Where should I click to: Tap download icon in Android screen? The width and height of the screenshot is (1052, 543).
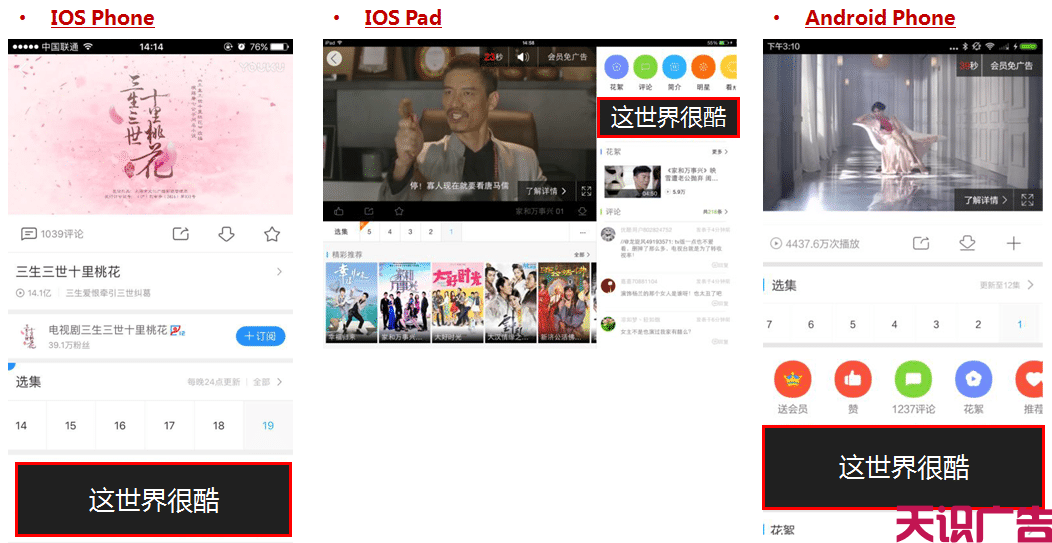coord(967,243)
